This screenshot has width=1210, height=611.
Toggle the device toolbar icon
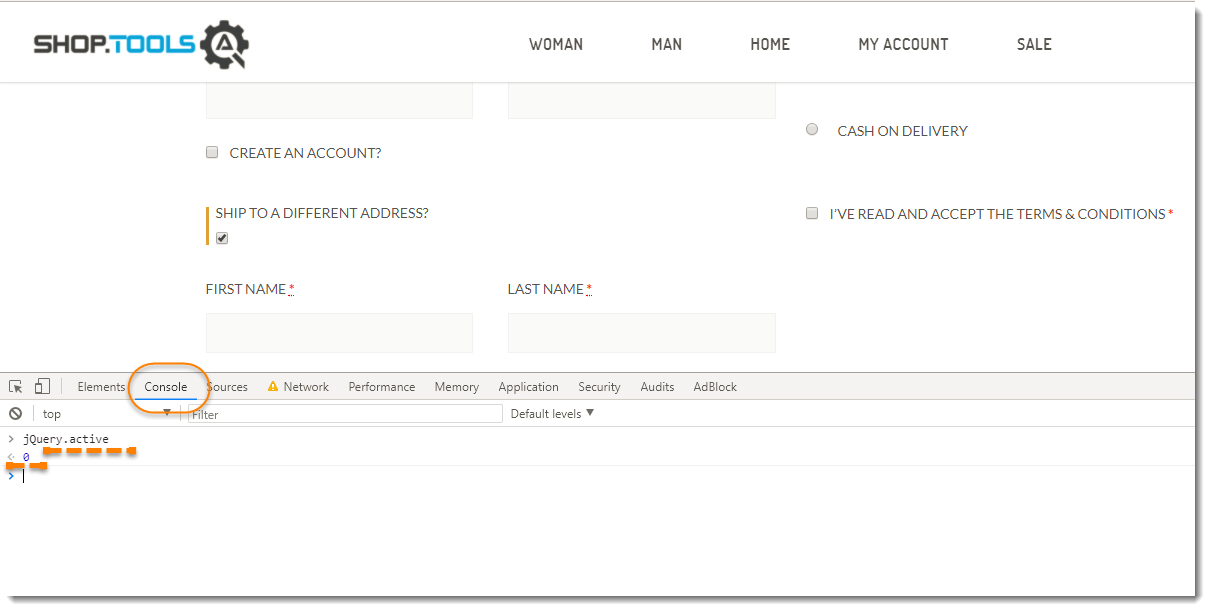[x=42, y=386]
